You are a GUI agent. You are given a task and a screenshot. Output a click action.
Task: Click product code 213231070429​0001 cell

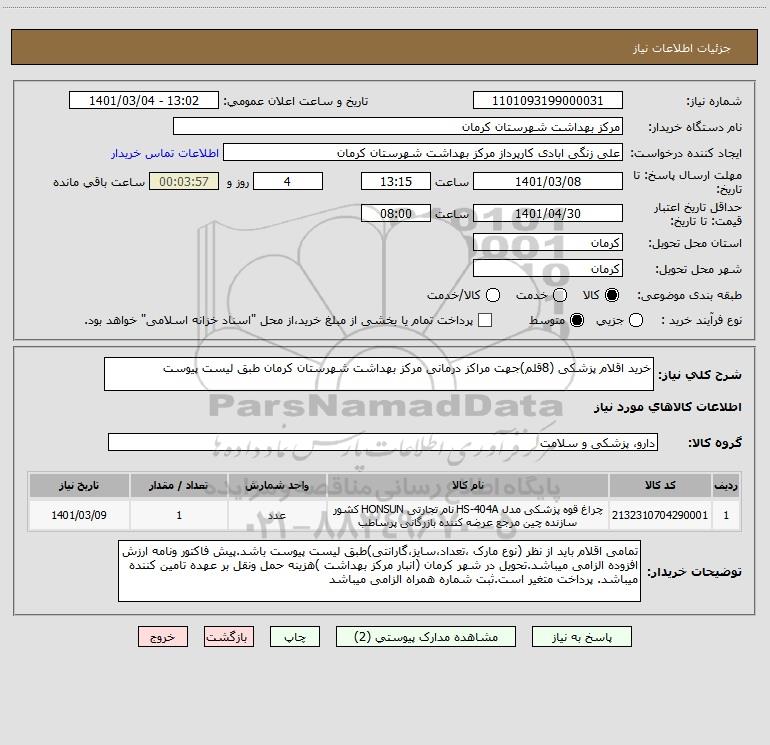[x=660, y=515]
